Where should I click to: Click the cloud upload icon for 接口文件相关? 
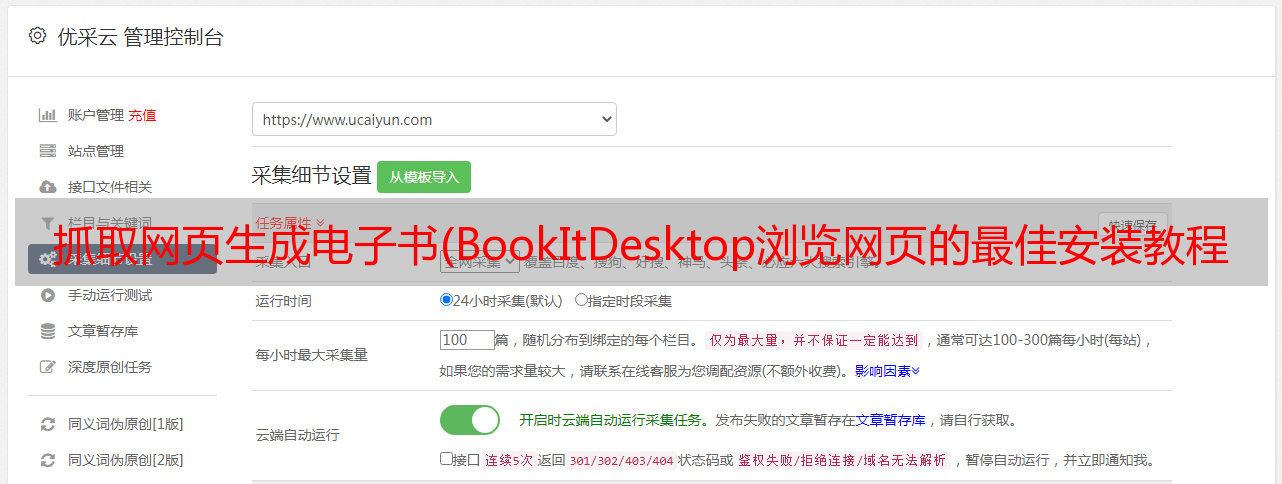(47, 187)
